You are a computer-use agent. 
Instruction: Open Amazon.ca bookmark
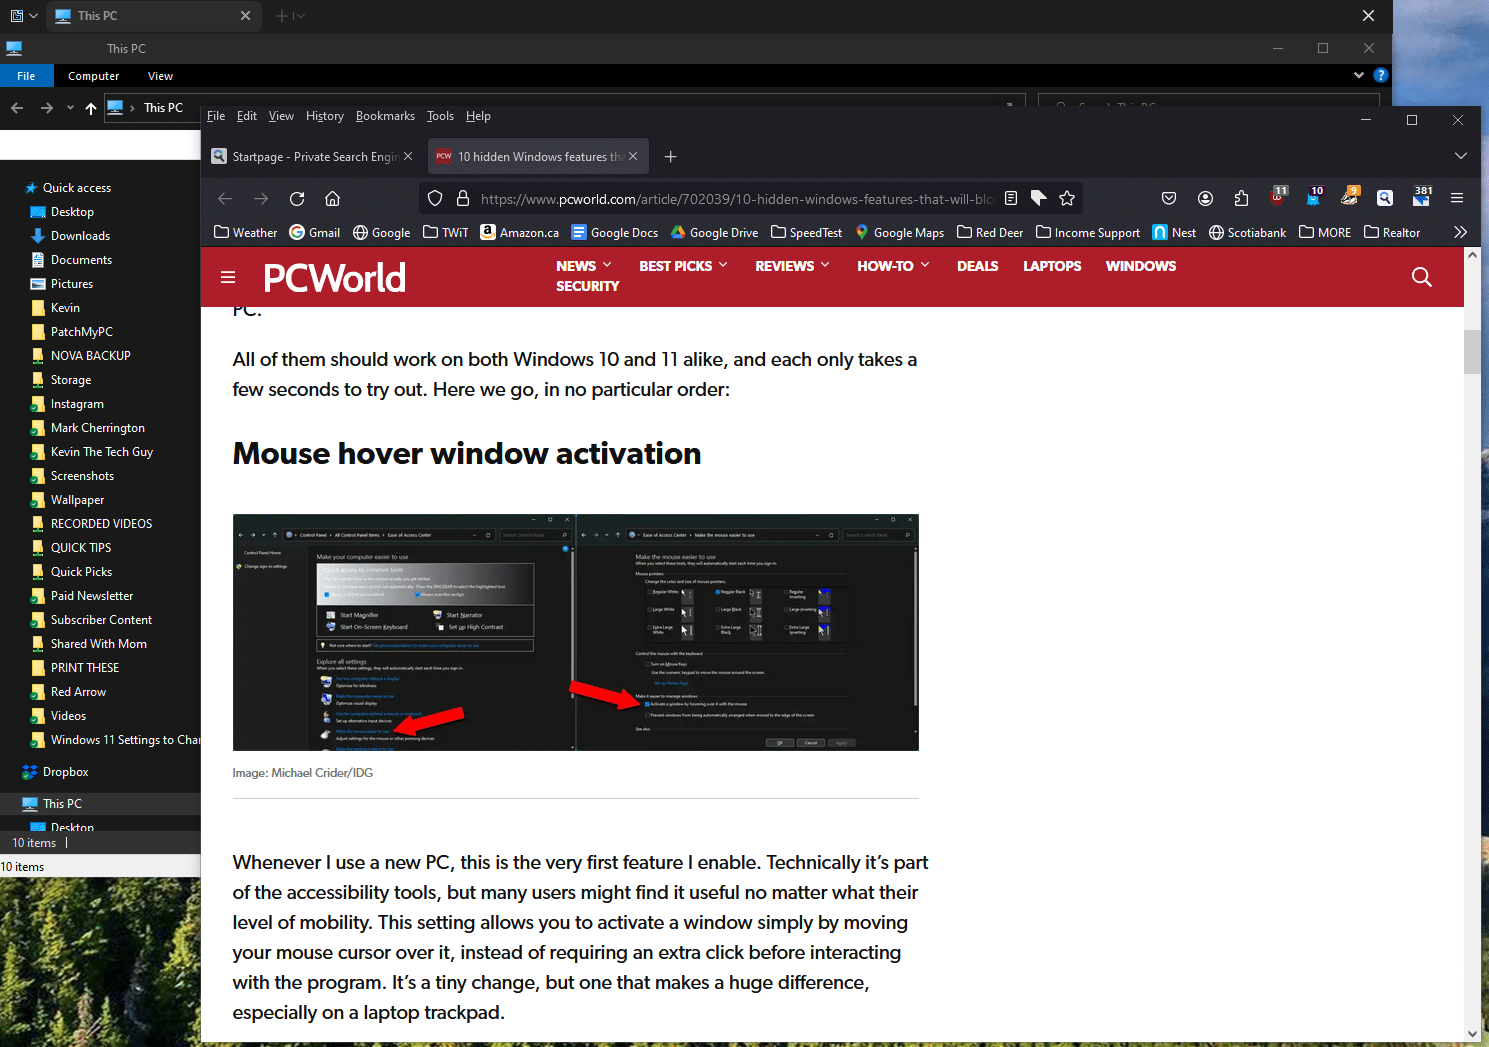click(519, 232)
